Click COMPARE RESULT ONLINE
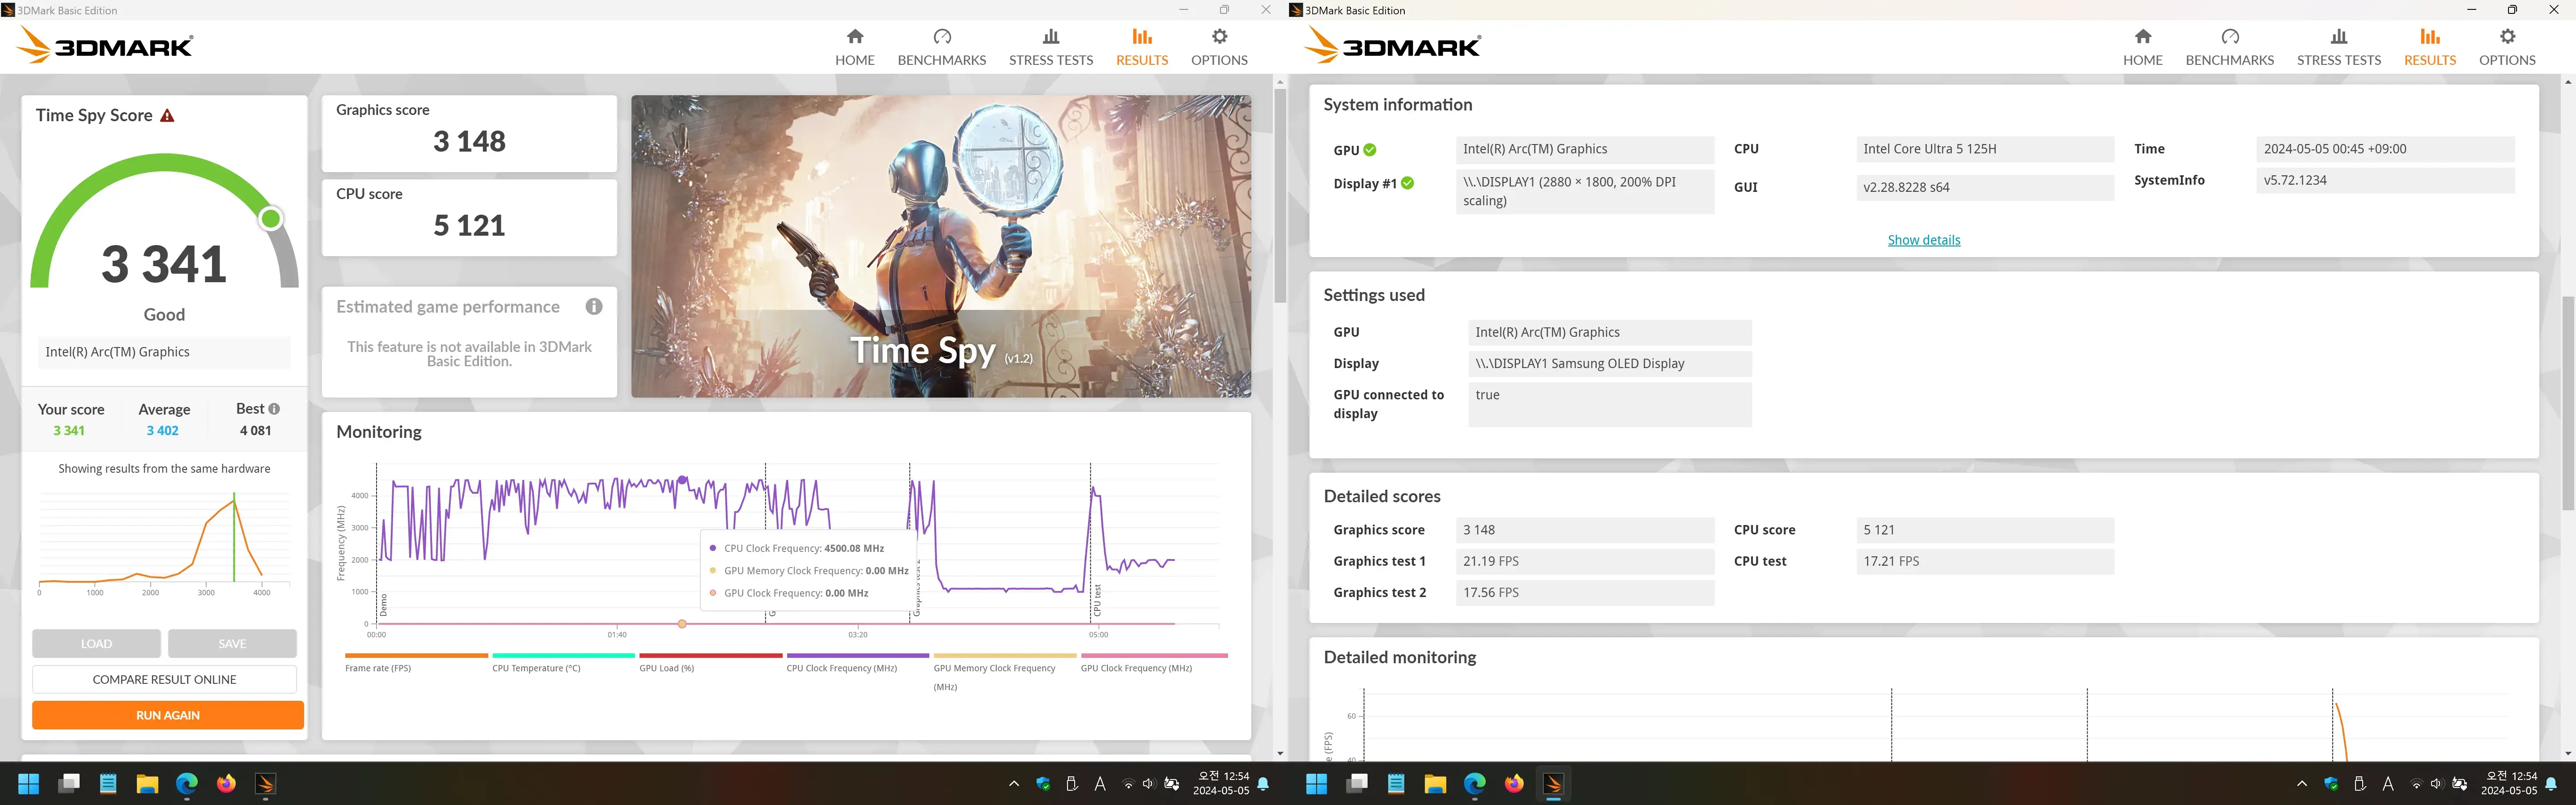Screen dimensions: 2576x805 click(164, 679)
